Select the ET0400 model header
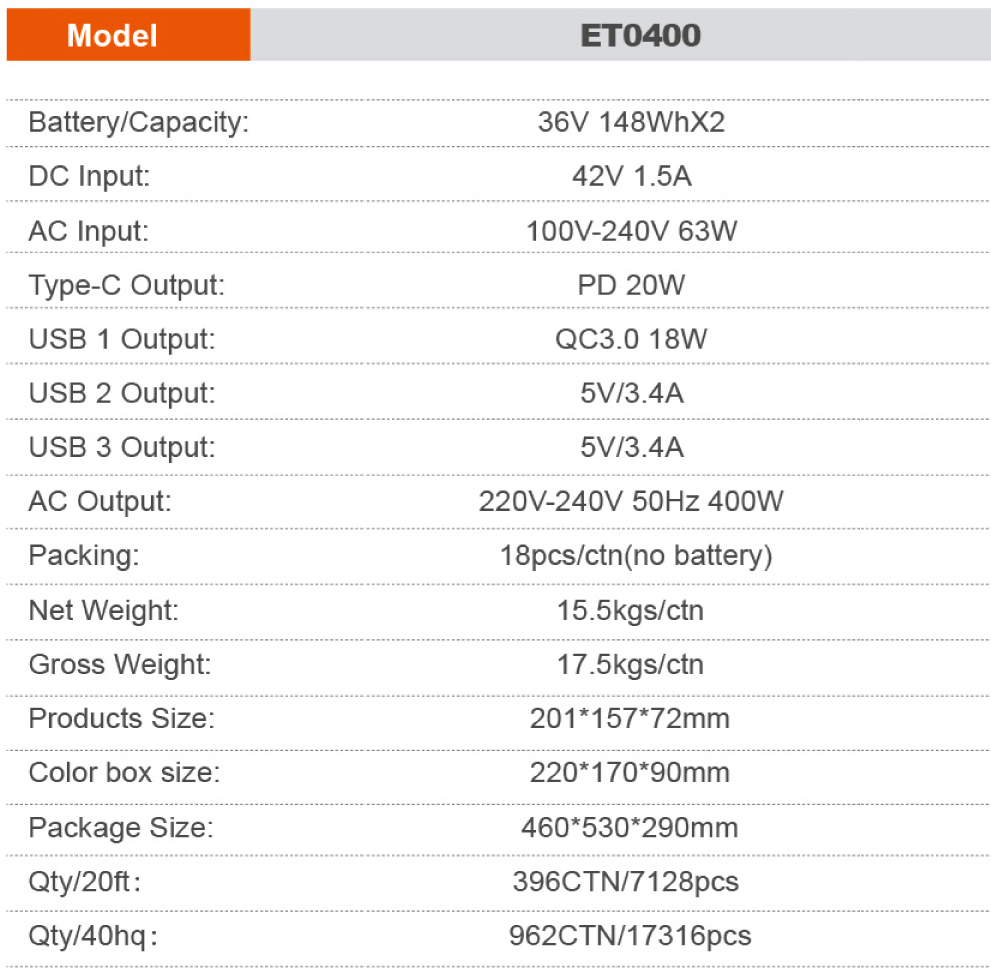Image resolution: width=991 pixels, height=975 pixels. coord(640,35)
